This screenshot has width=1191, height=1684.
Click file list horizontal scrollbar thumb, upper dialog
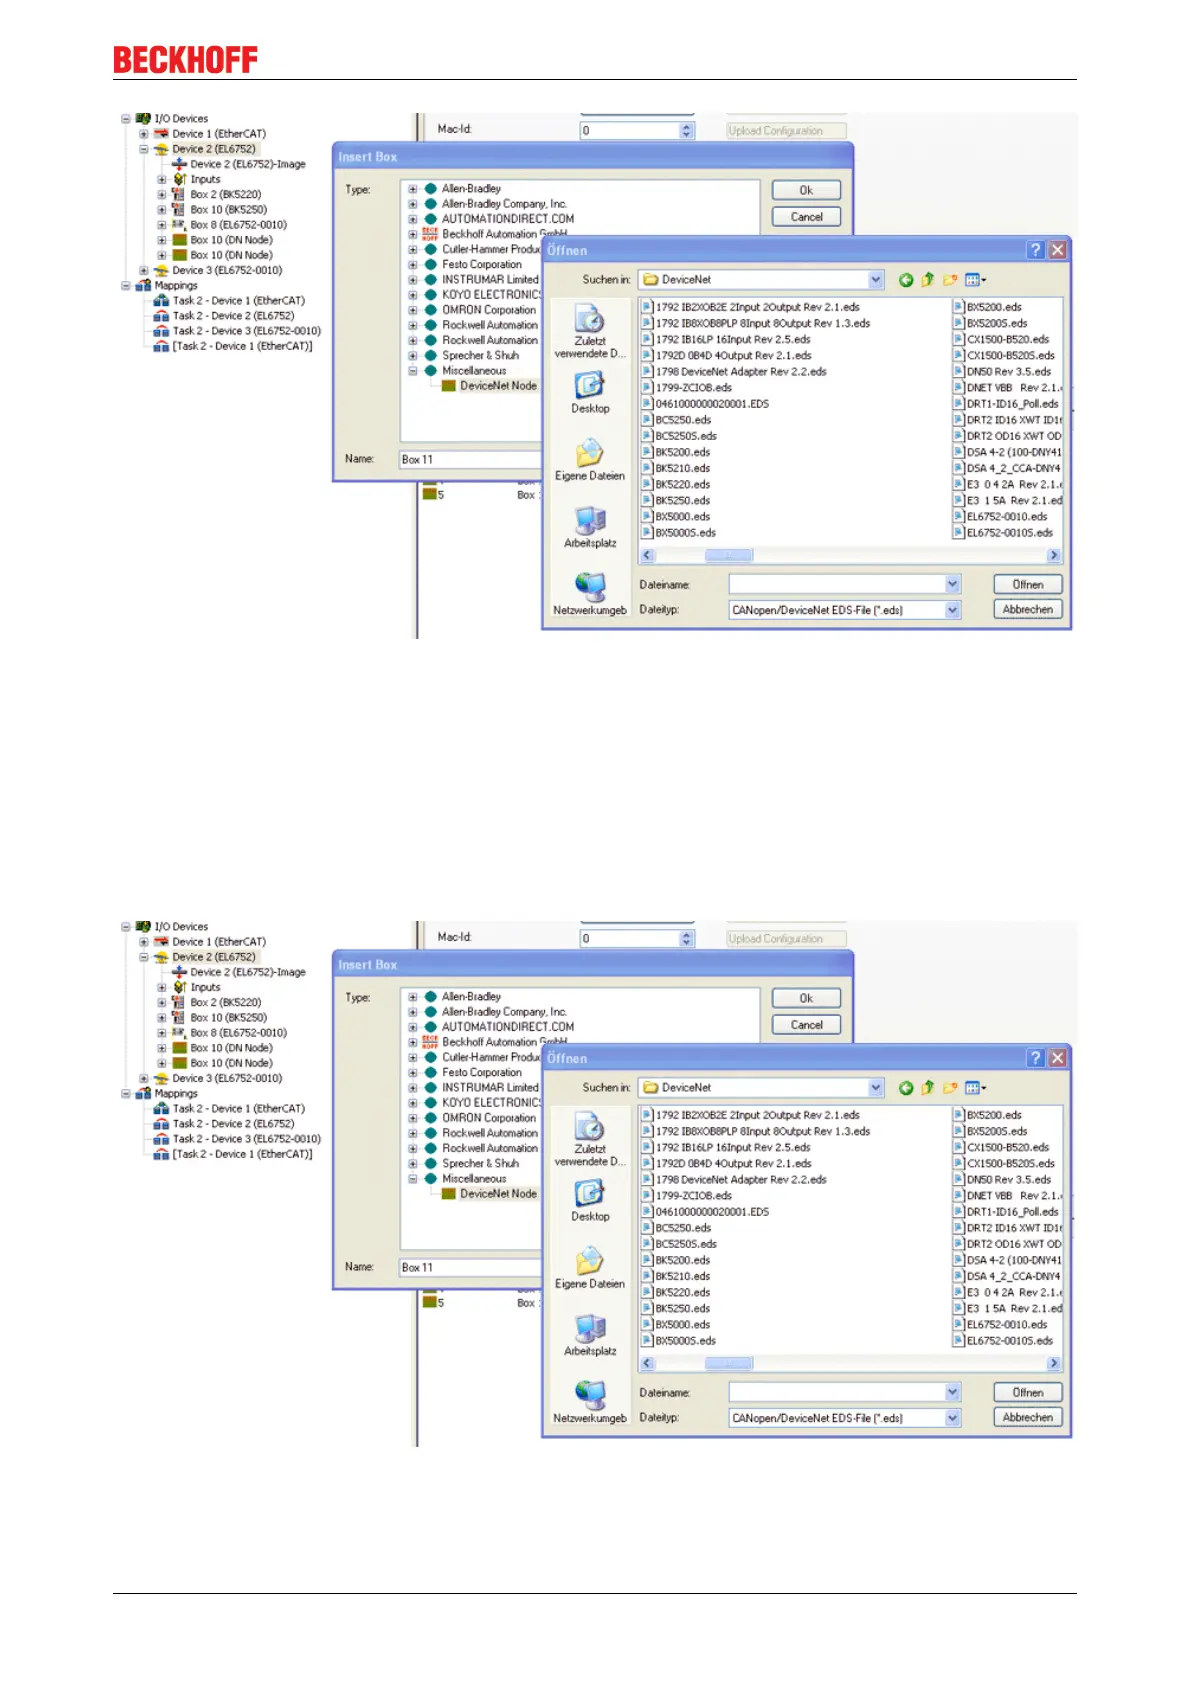[x=728, y=555]
